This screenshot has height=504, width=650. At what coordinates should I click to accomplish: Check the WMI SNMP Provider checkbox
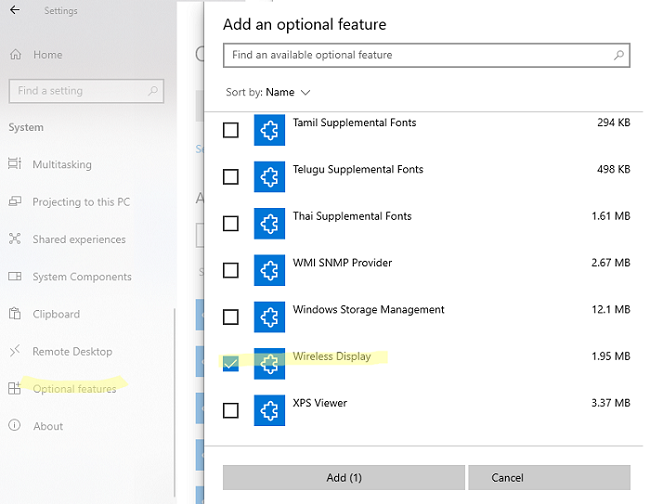click(230, 270)
